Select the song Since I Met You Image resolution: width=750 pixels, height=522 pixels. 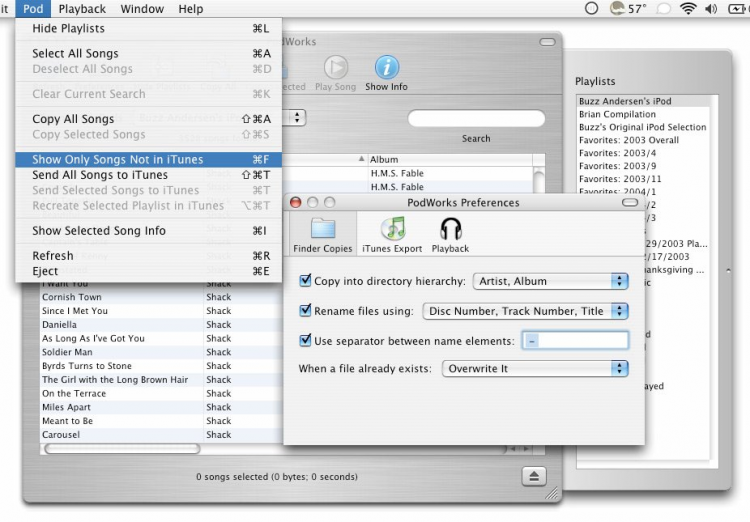point(162,311)
